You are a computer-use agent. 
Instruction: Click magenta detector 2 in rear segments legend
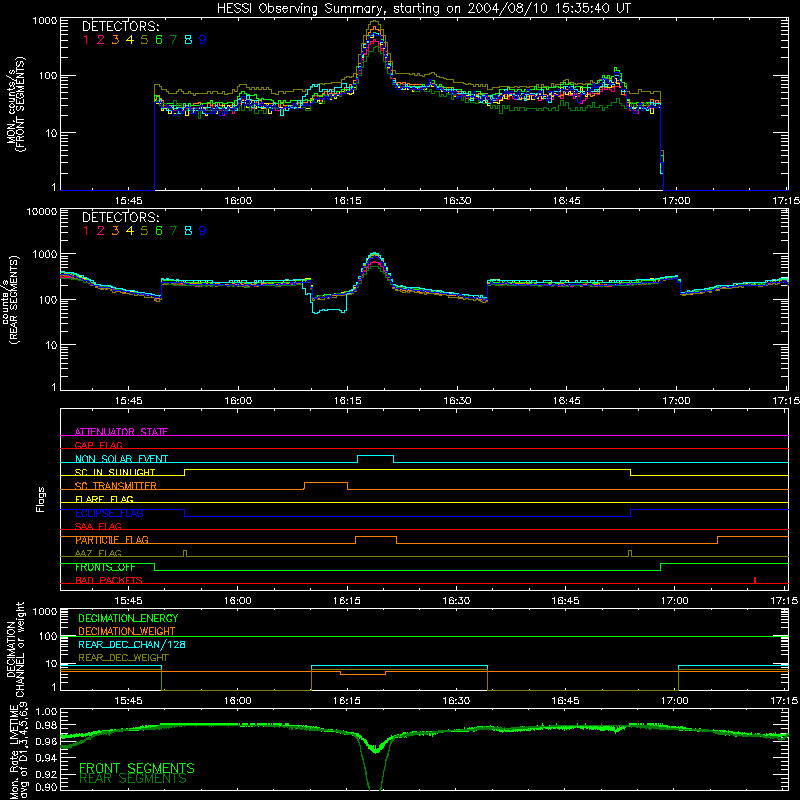[101, 231]
